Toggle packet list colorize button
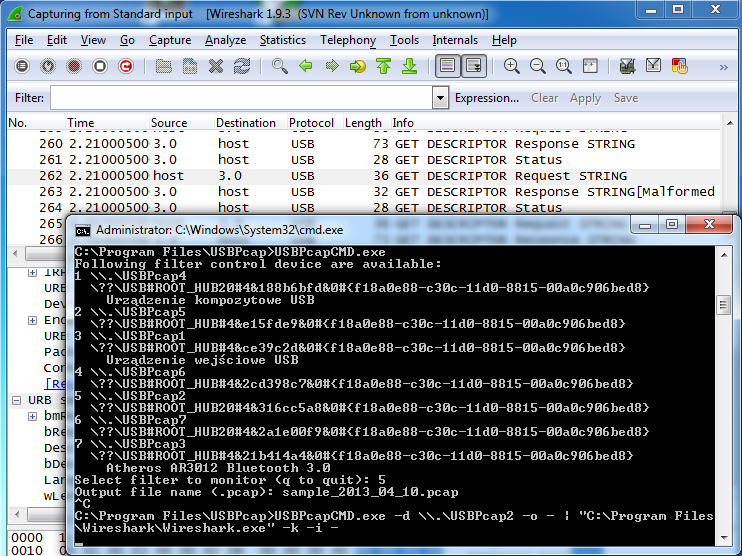Viewport: 742px width, 556px height. (x=447, y=66)
